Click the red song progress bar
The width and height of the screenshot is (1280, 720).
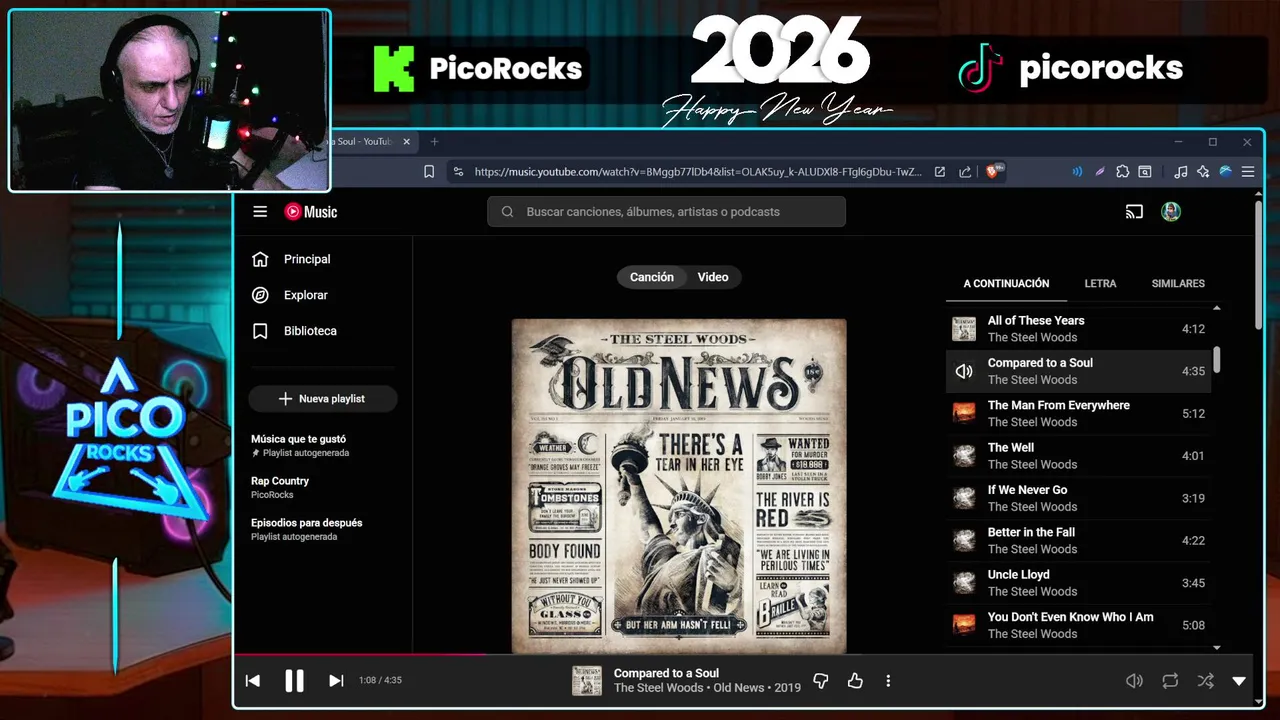[x=360, y=655]
